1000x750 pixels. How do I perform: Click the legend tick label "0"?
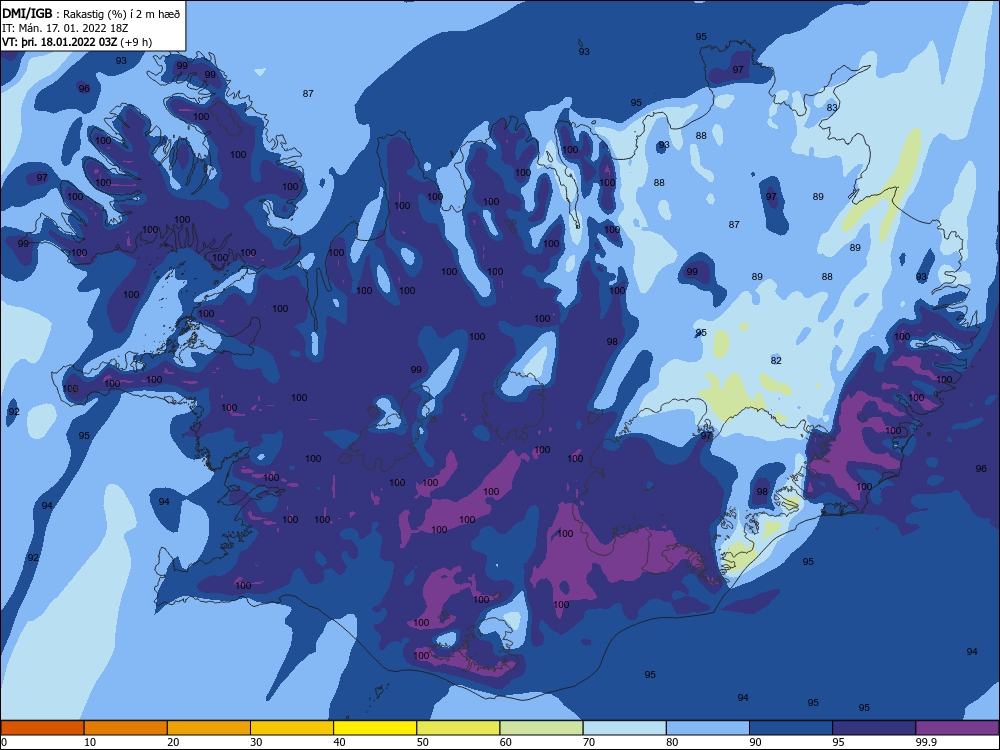click(4, 742)
